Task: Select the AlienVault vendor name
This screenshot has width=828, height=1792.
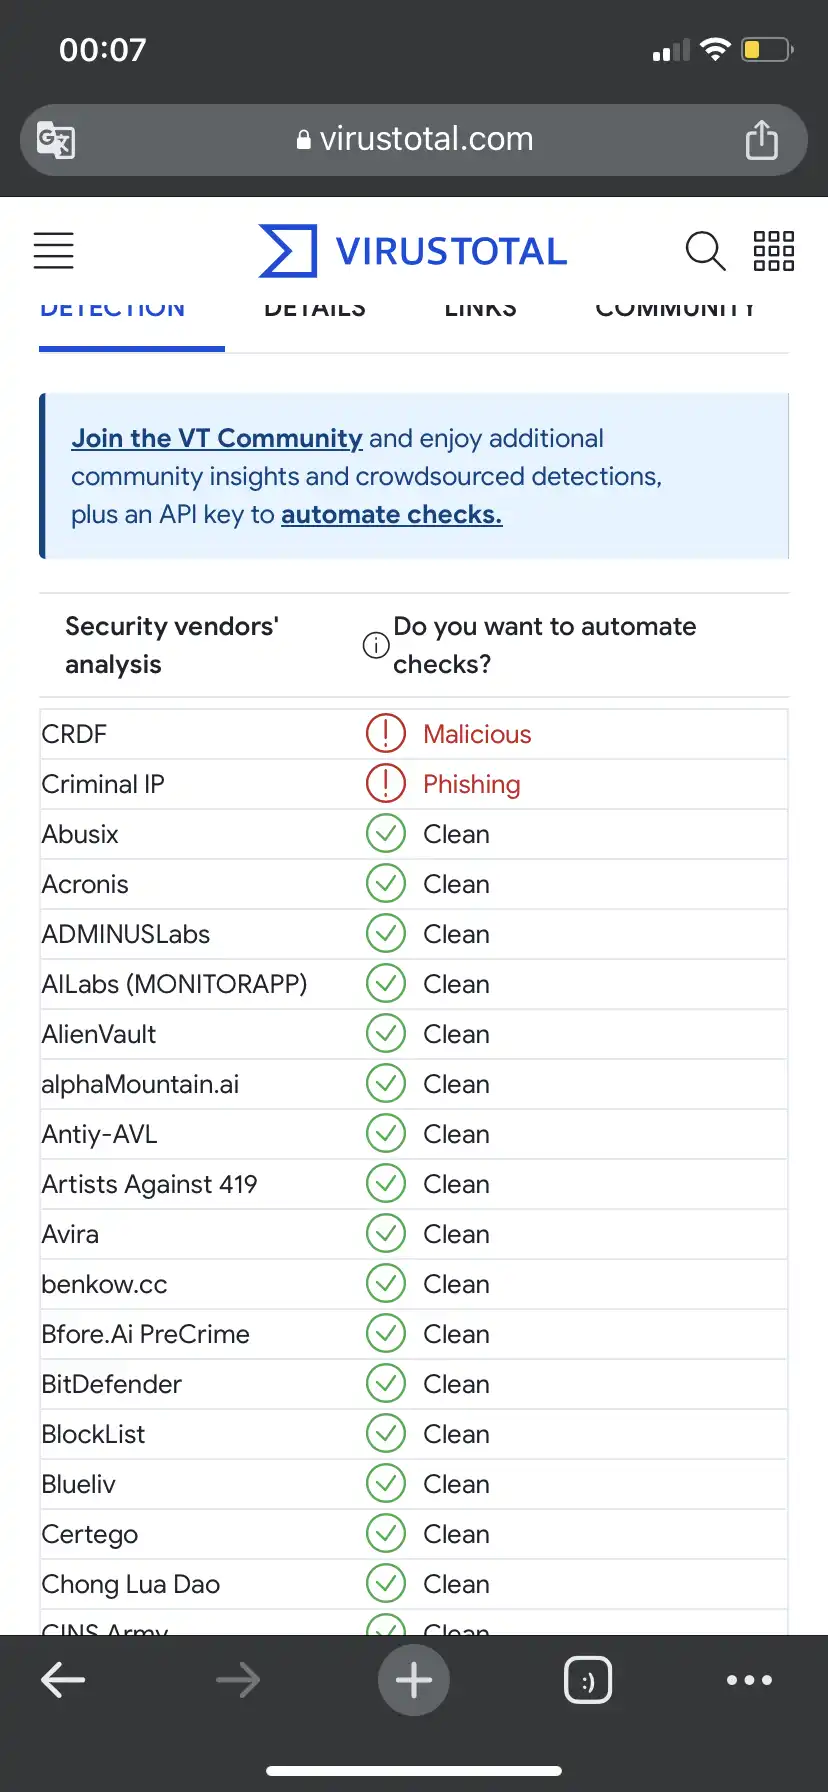Action: click(99, 1034)
